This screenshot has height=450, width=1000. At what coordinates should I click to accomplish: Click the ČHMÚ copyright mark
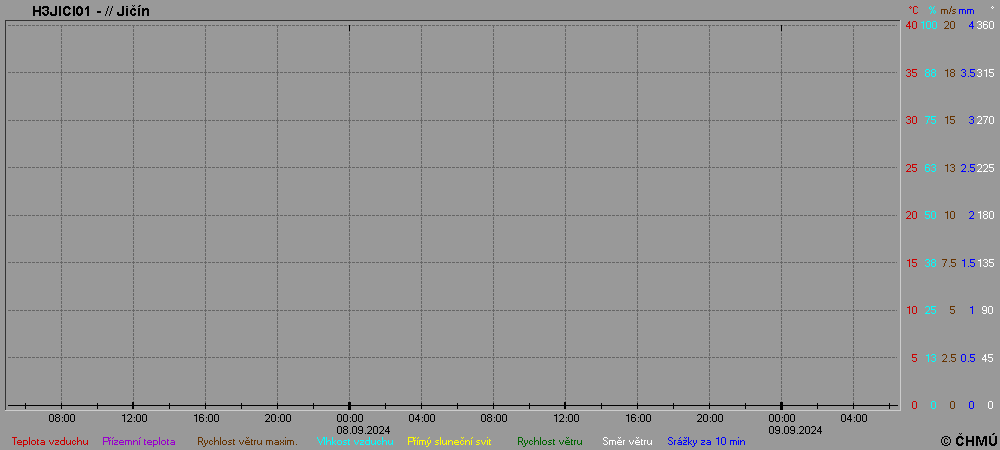coord(968,440)
